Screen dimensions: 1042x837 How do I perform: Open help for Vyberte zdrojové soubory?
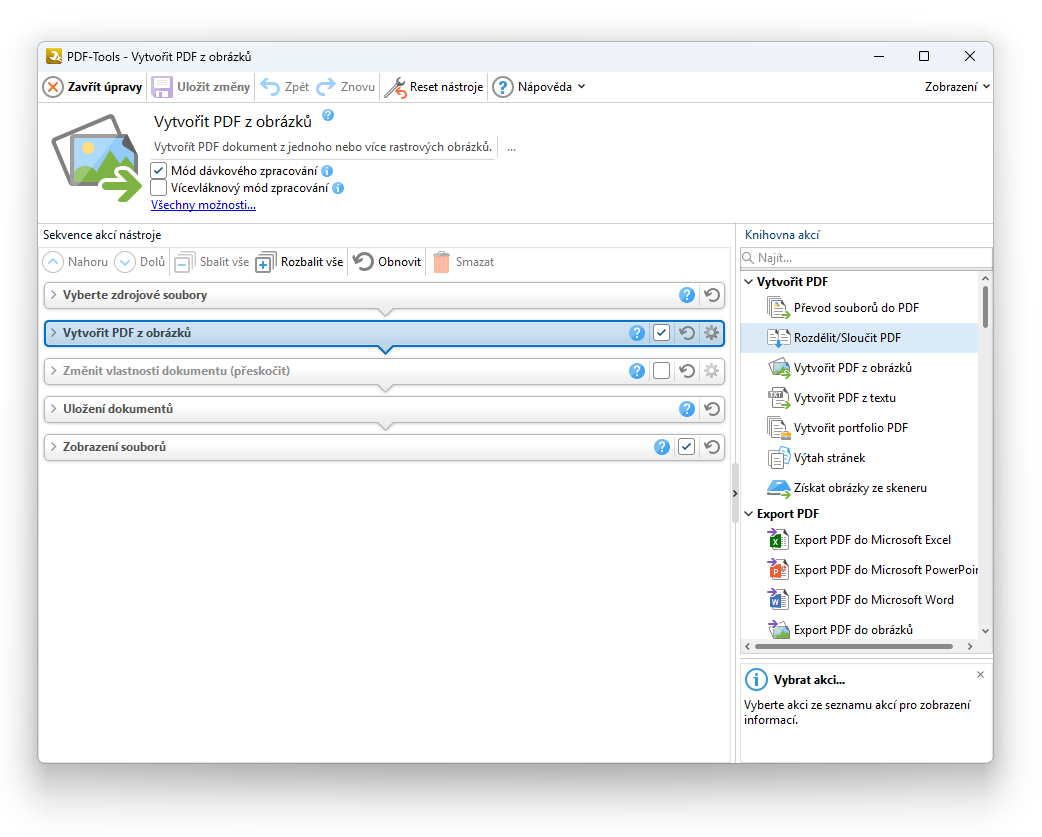687,296
